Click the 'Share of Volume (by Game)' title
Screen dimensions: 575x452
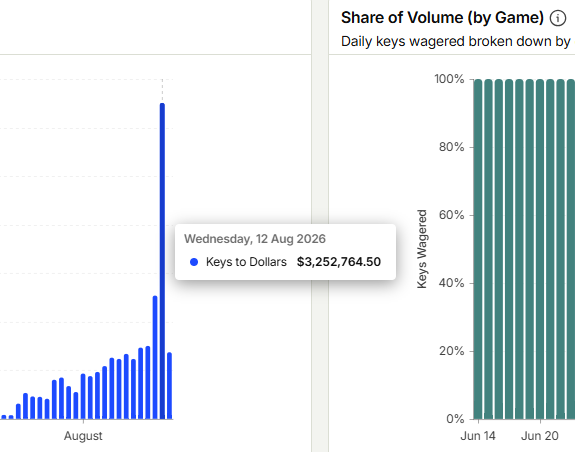coord(442,18)
